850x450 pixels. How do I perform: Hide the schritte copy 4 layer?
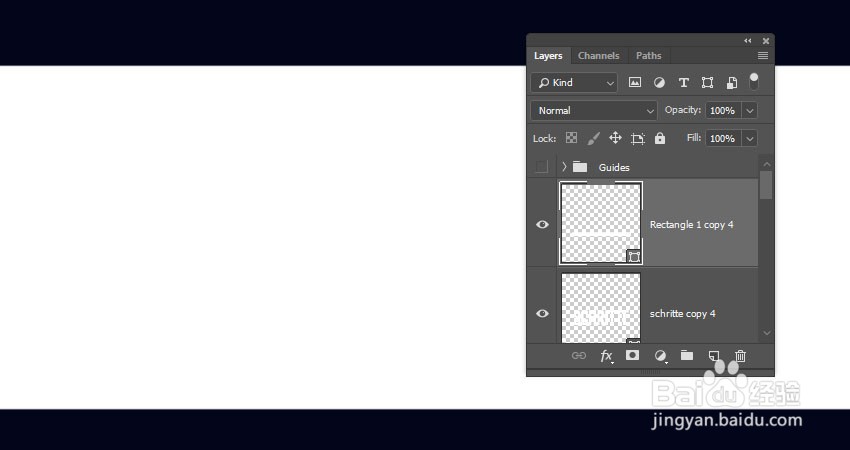(542, 313)
